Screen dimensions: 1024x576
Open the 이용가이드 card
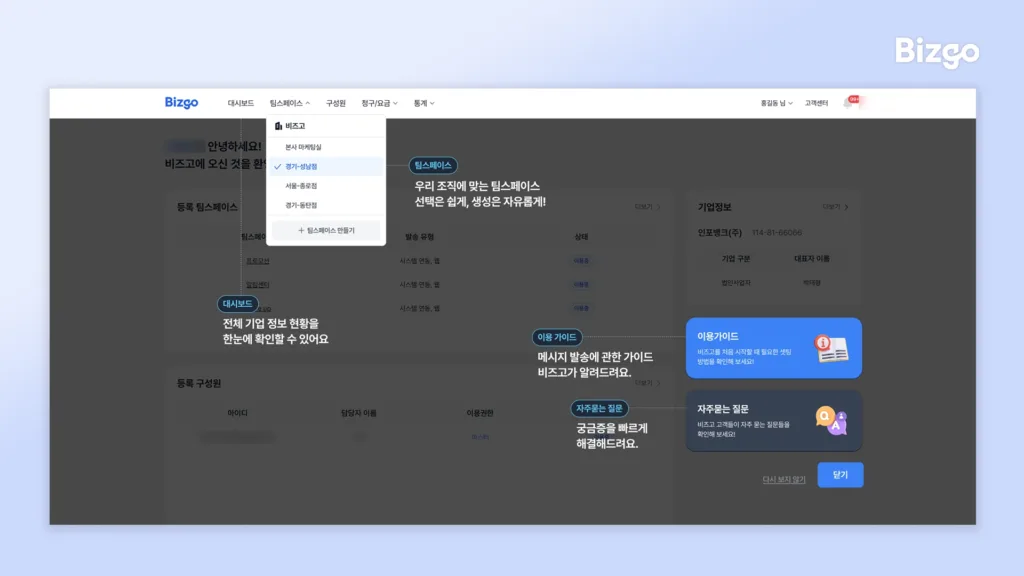point(774,348)
